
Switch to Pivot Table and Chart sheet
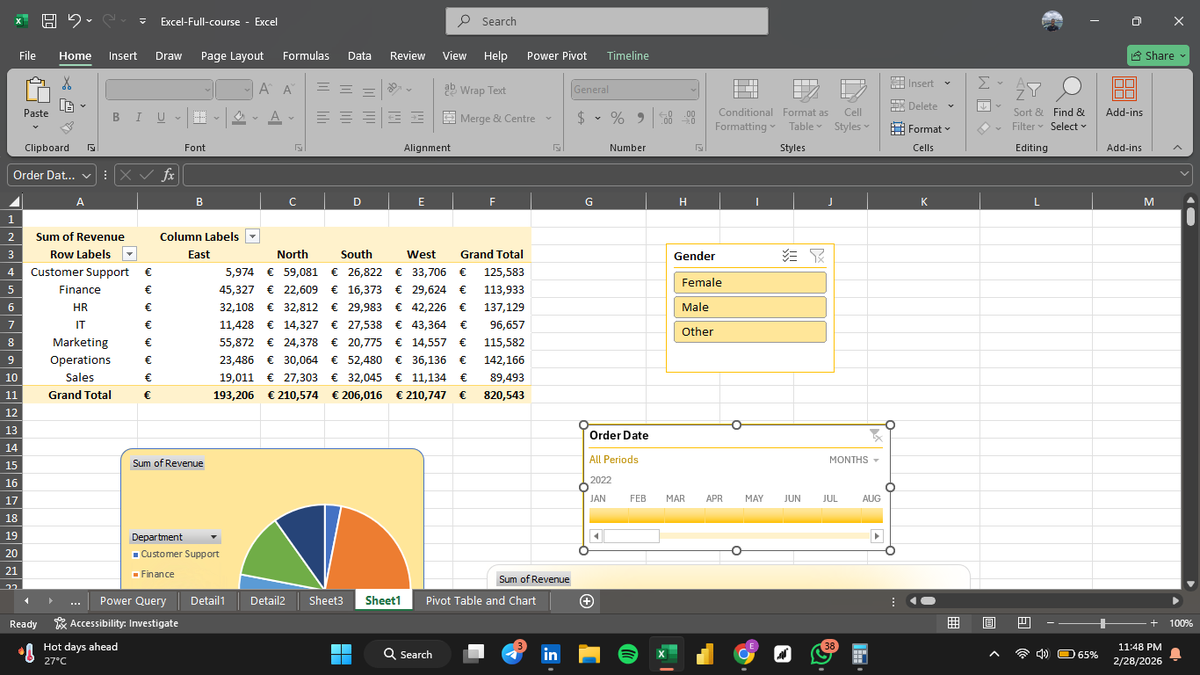coord(481,601)
